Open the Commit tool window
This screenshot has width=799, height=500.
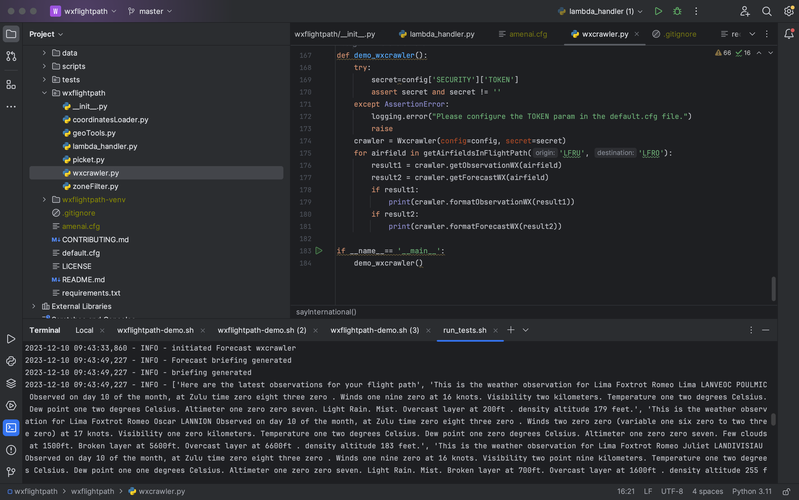(11, 57)
